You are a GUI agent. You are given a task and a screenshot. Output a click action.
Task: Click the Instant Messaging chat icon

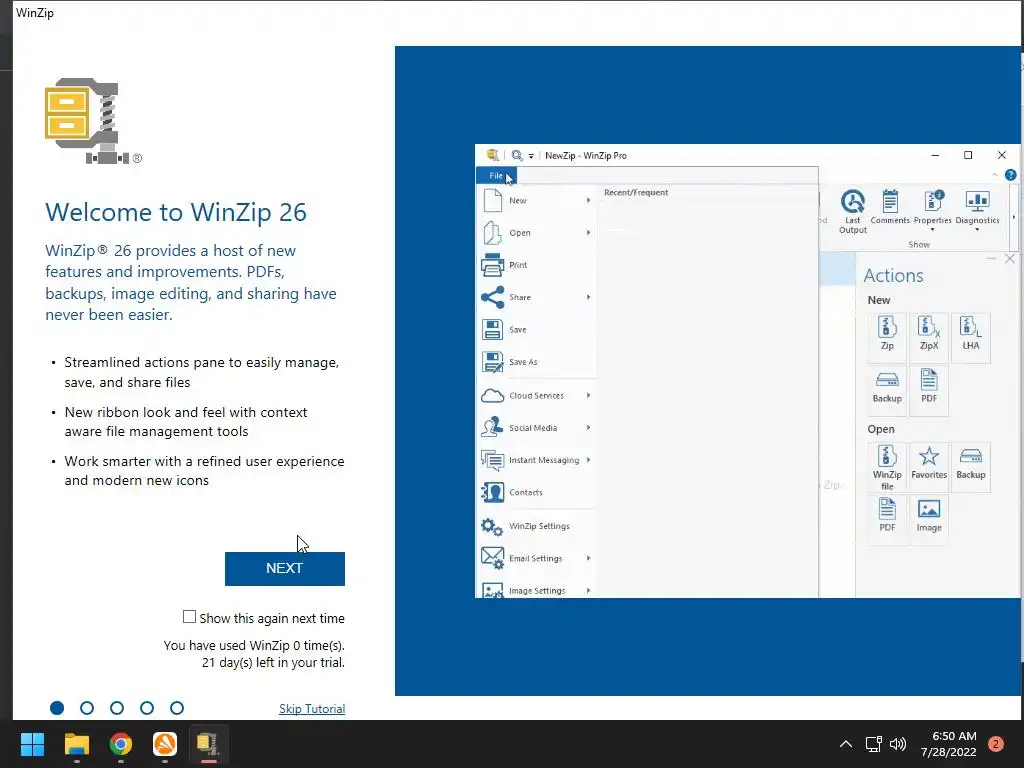[x=492, y=460]
